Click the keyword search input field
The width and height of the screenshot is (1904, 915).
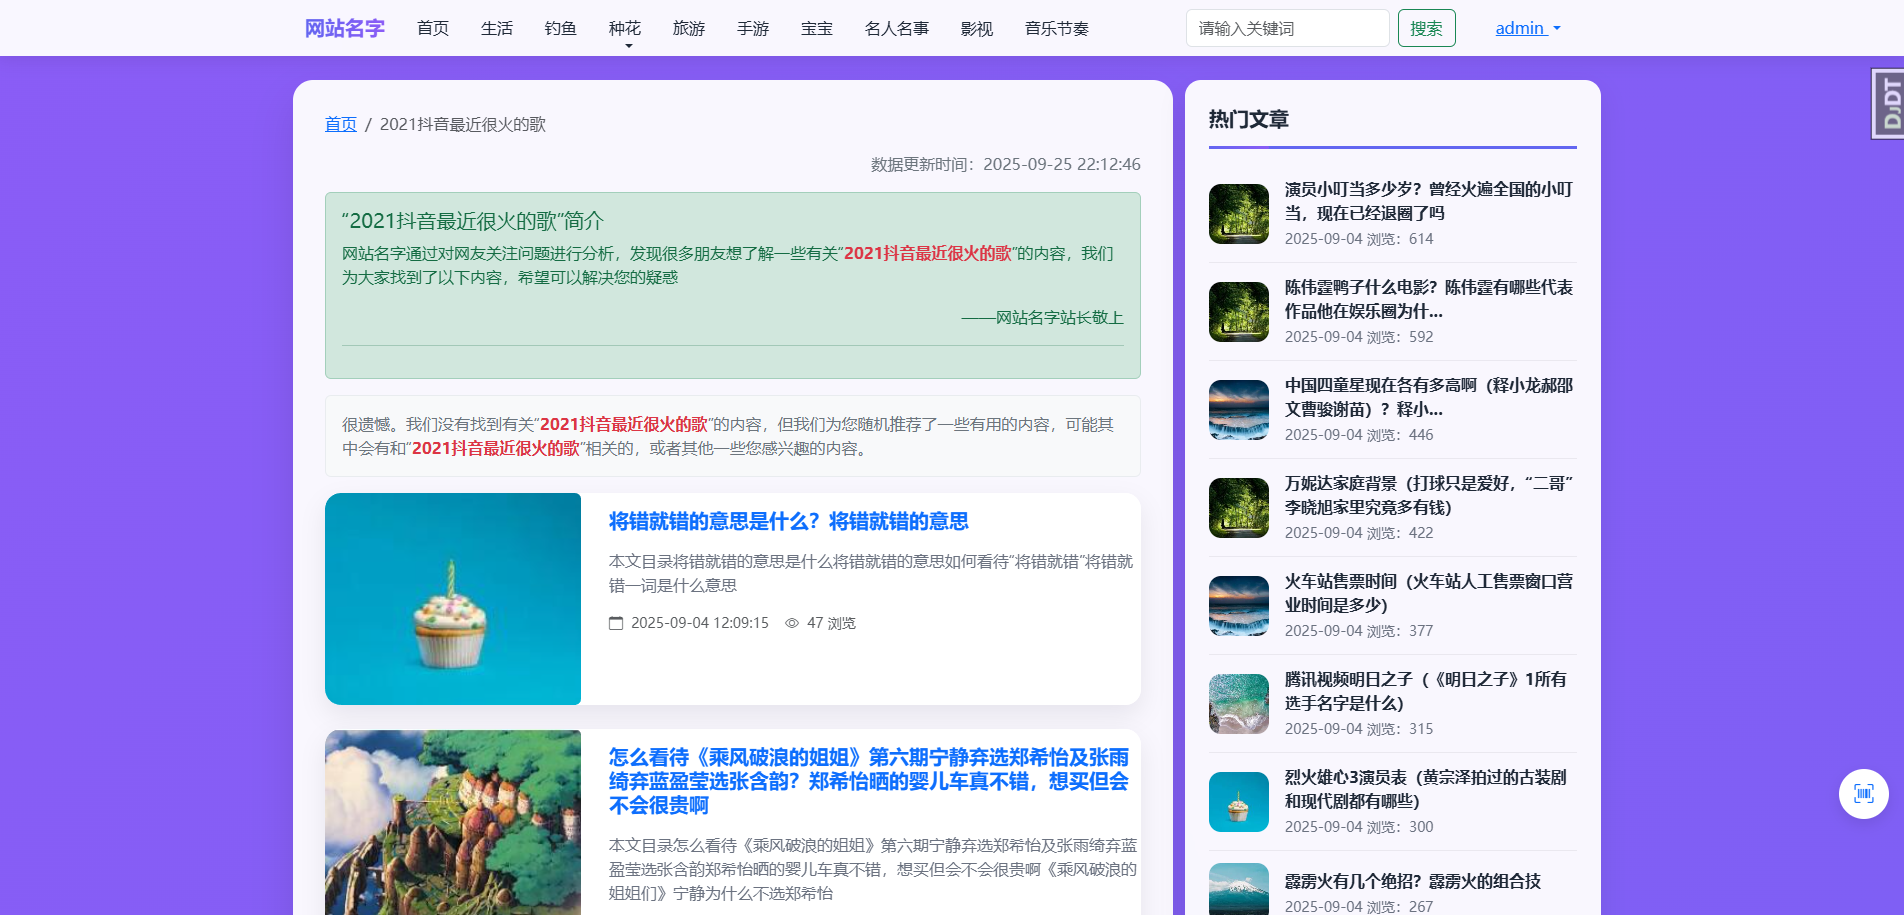pos(1287,27)
